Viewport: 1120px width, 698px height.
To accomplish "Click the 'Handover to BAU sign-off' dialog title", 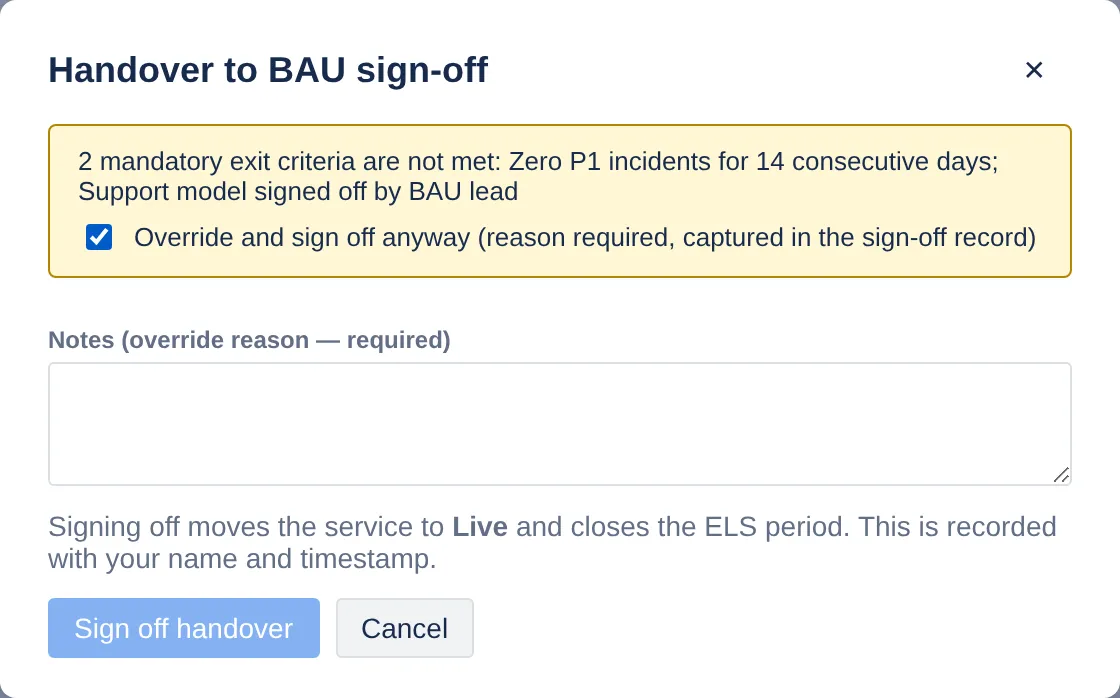I will coord(268,70).
